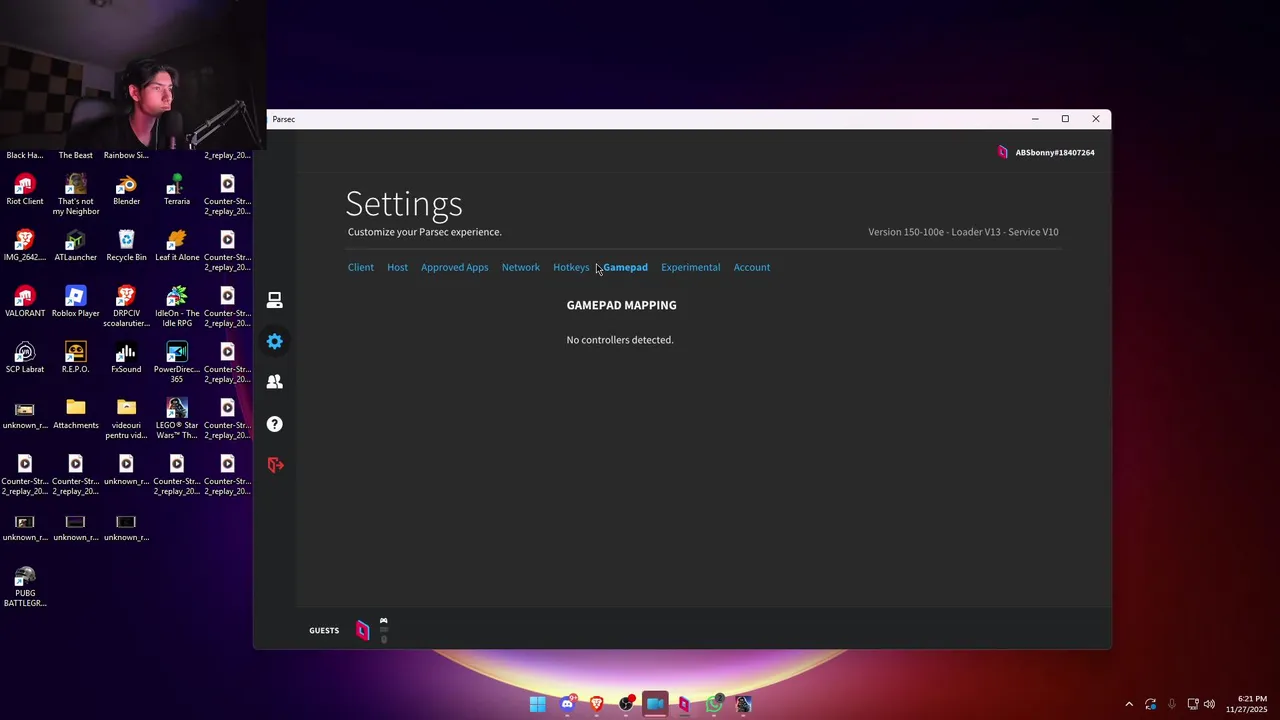Open the Account tab
The height and width of the screenshot is (720, 1280).
coord(751,267)
